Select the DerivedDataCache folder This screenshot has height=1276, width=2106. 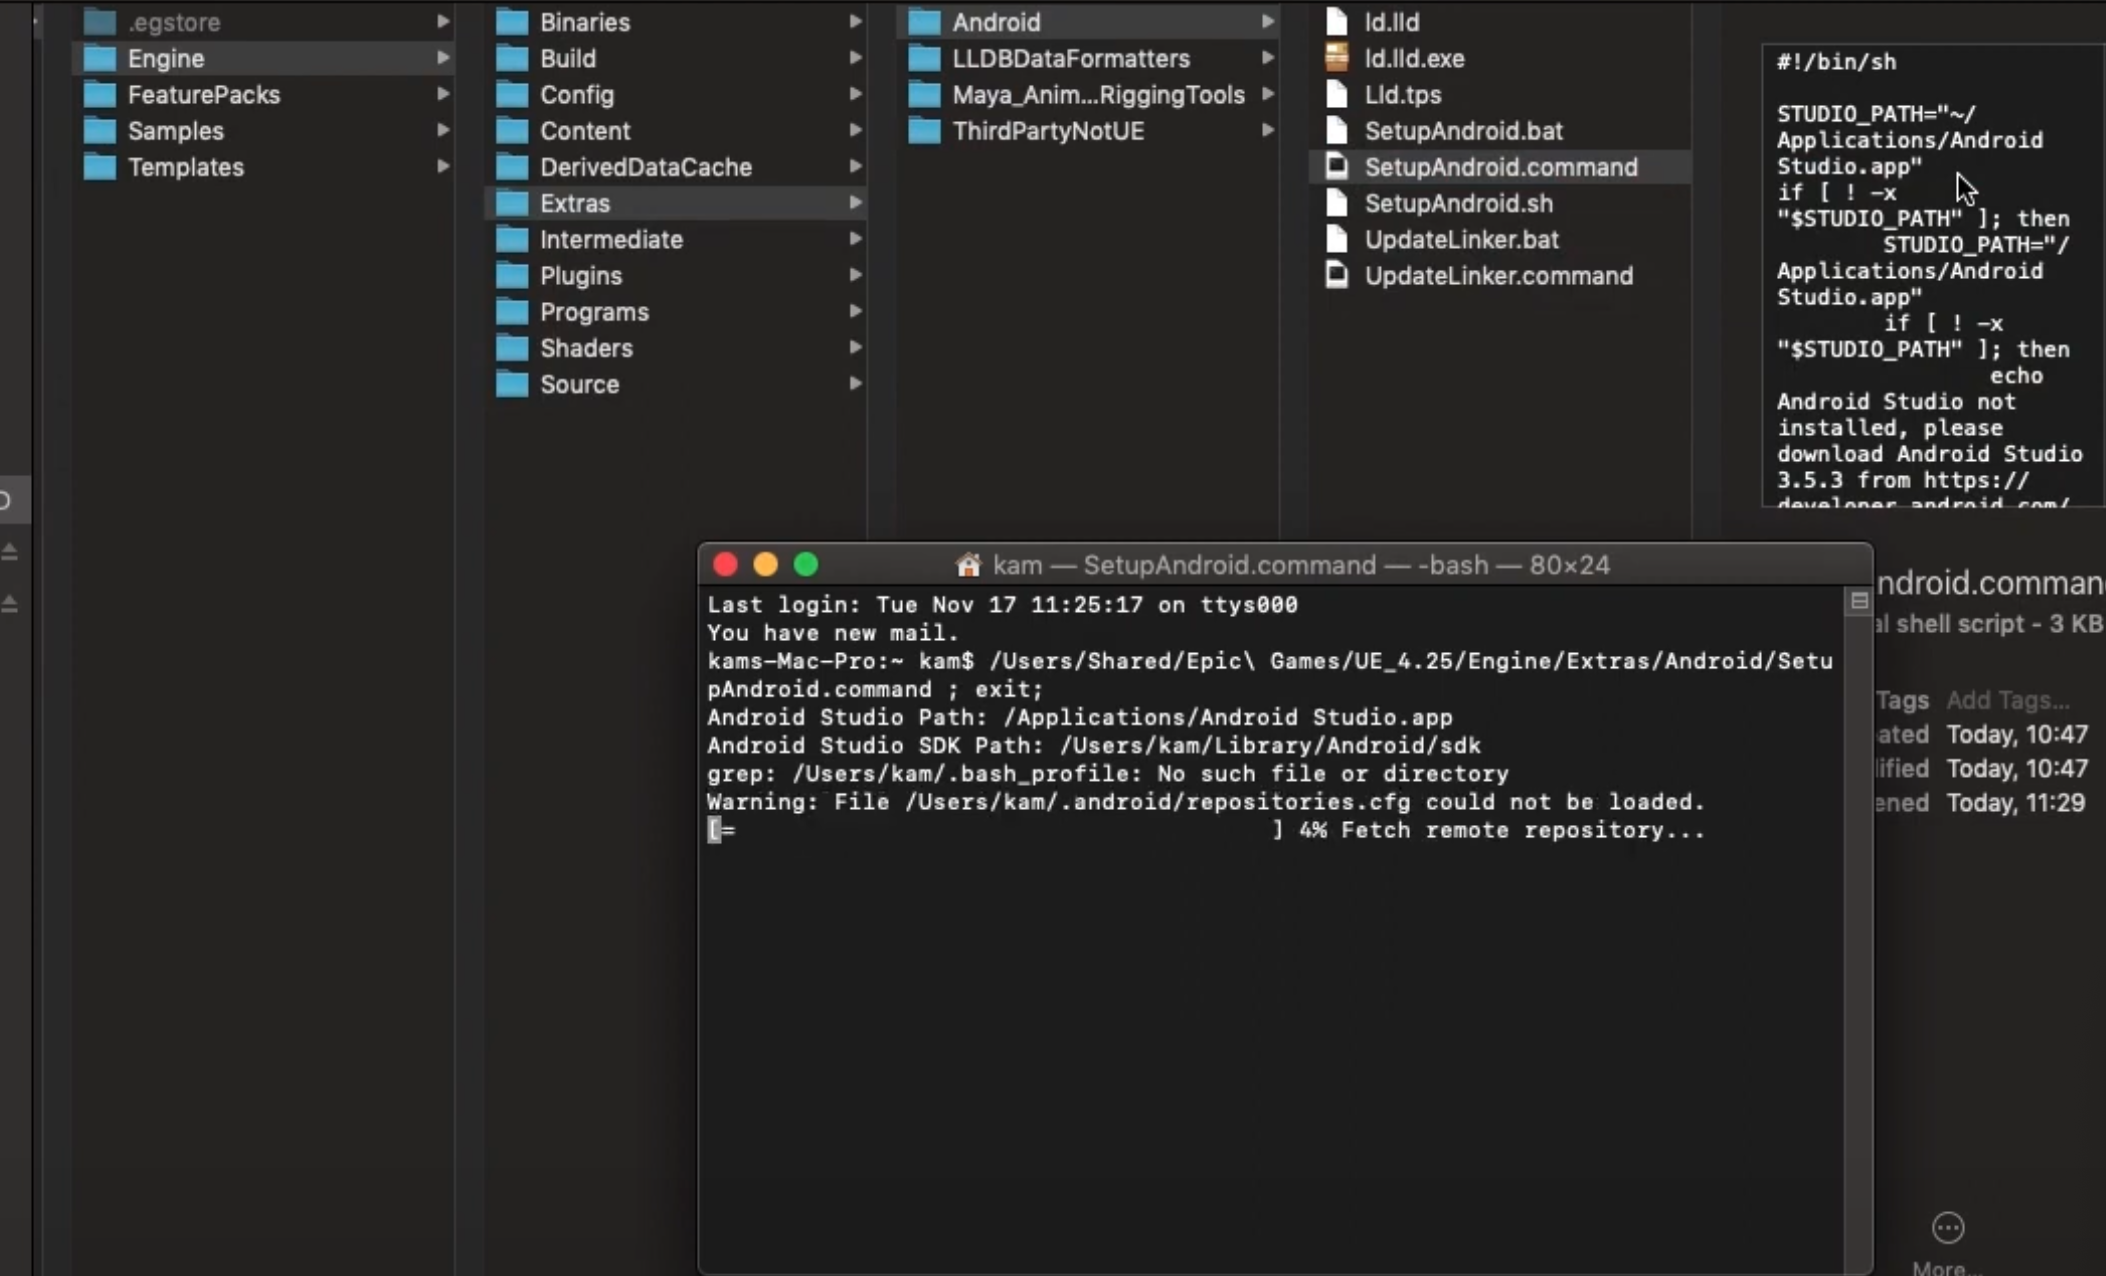click(645, 167)
